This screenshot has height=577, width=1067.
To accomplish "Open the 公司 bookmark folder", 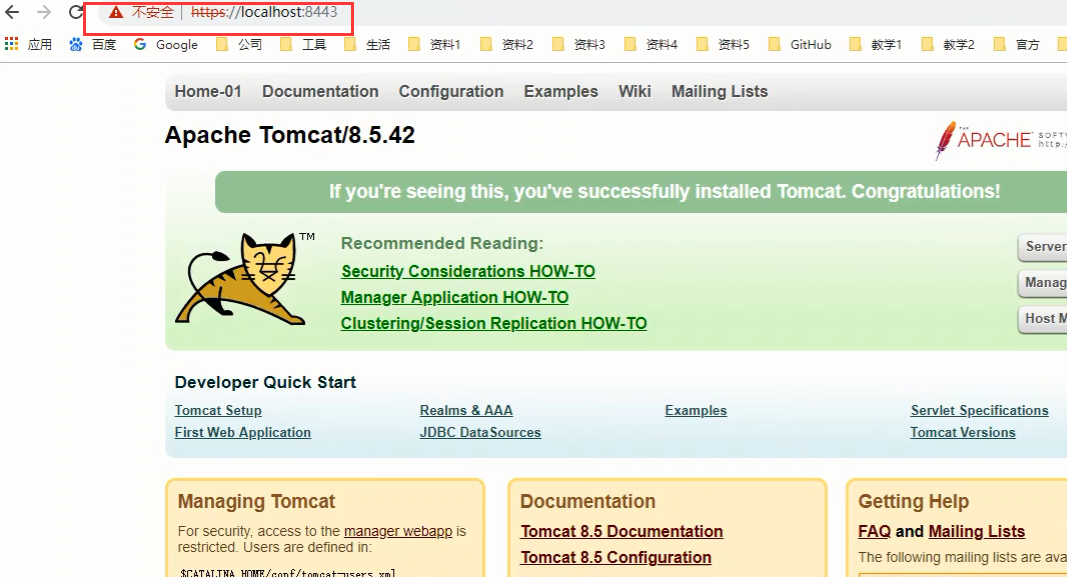I will (239, 44).
